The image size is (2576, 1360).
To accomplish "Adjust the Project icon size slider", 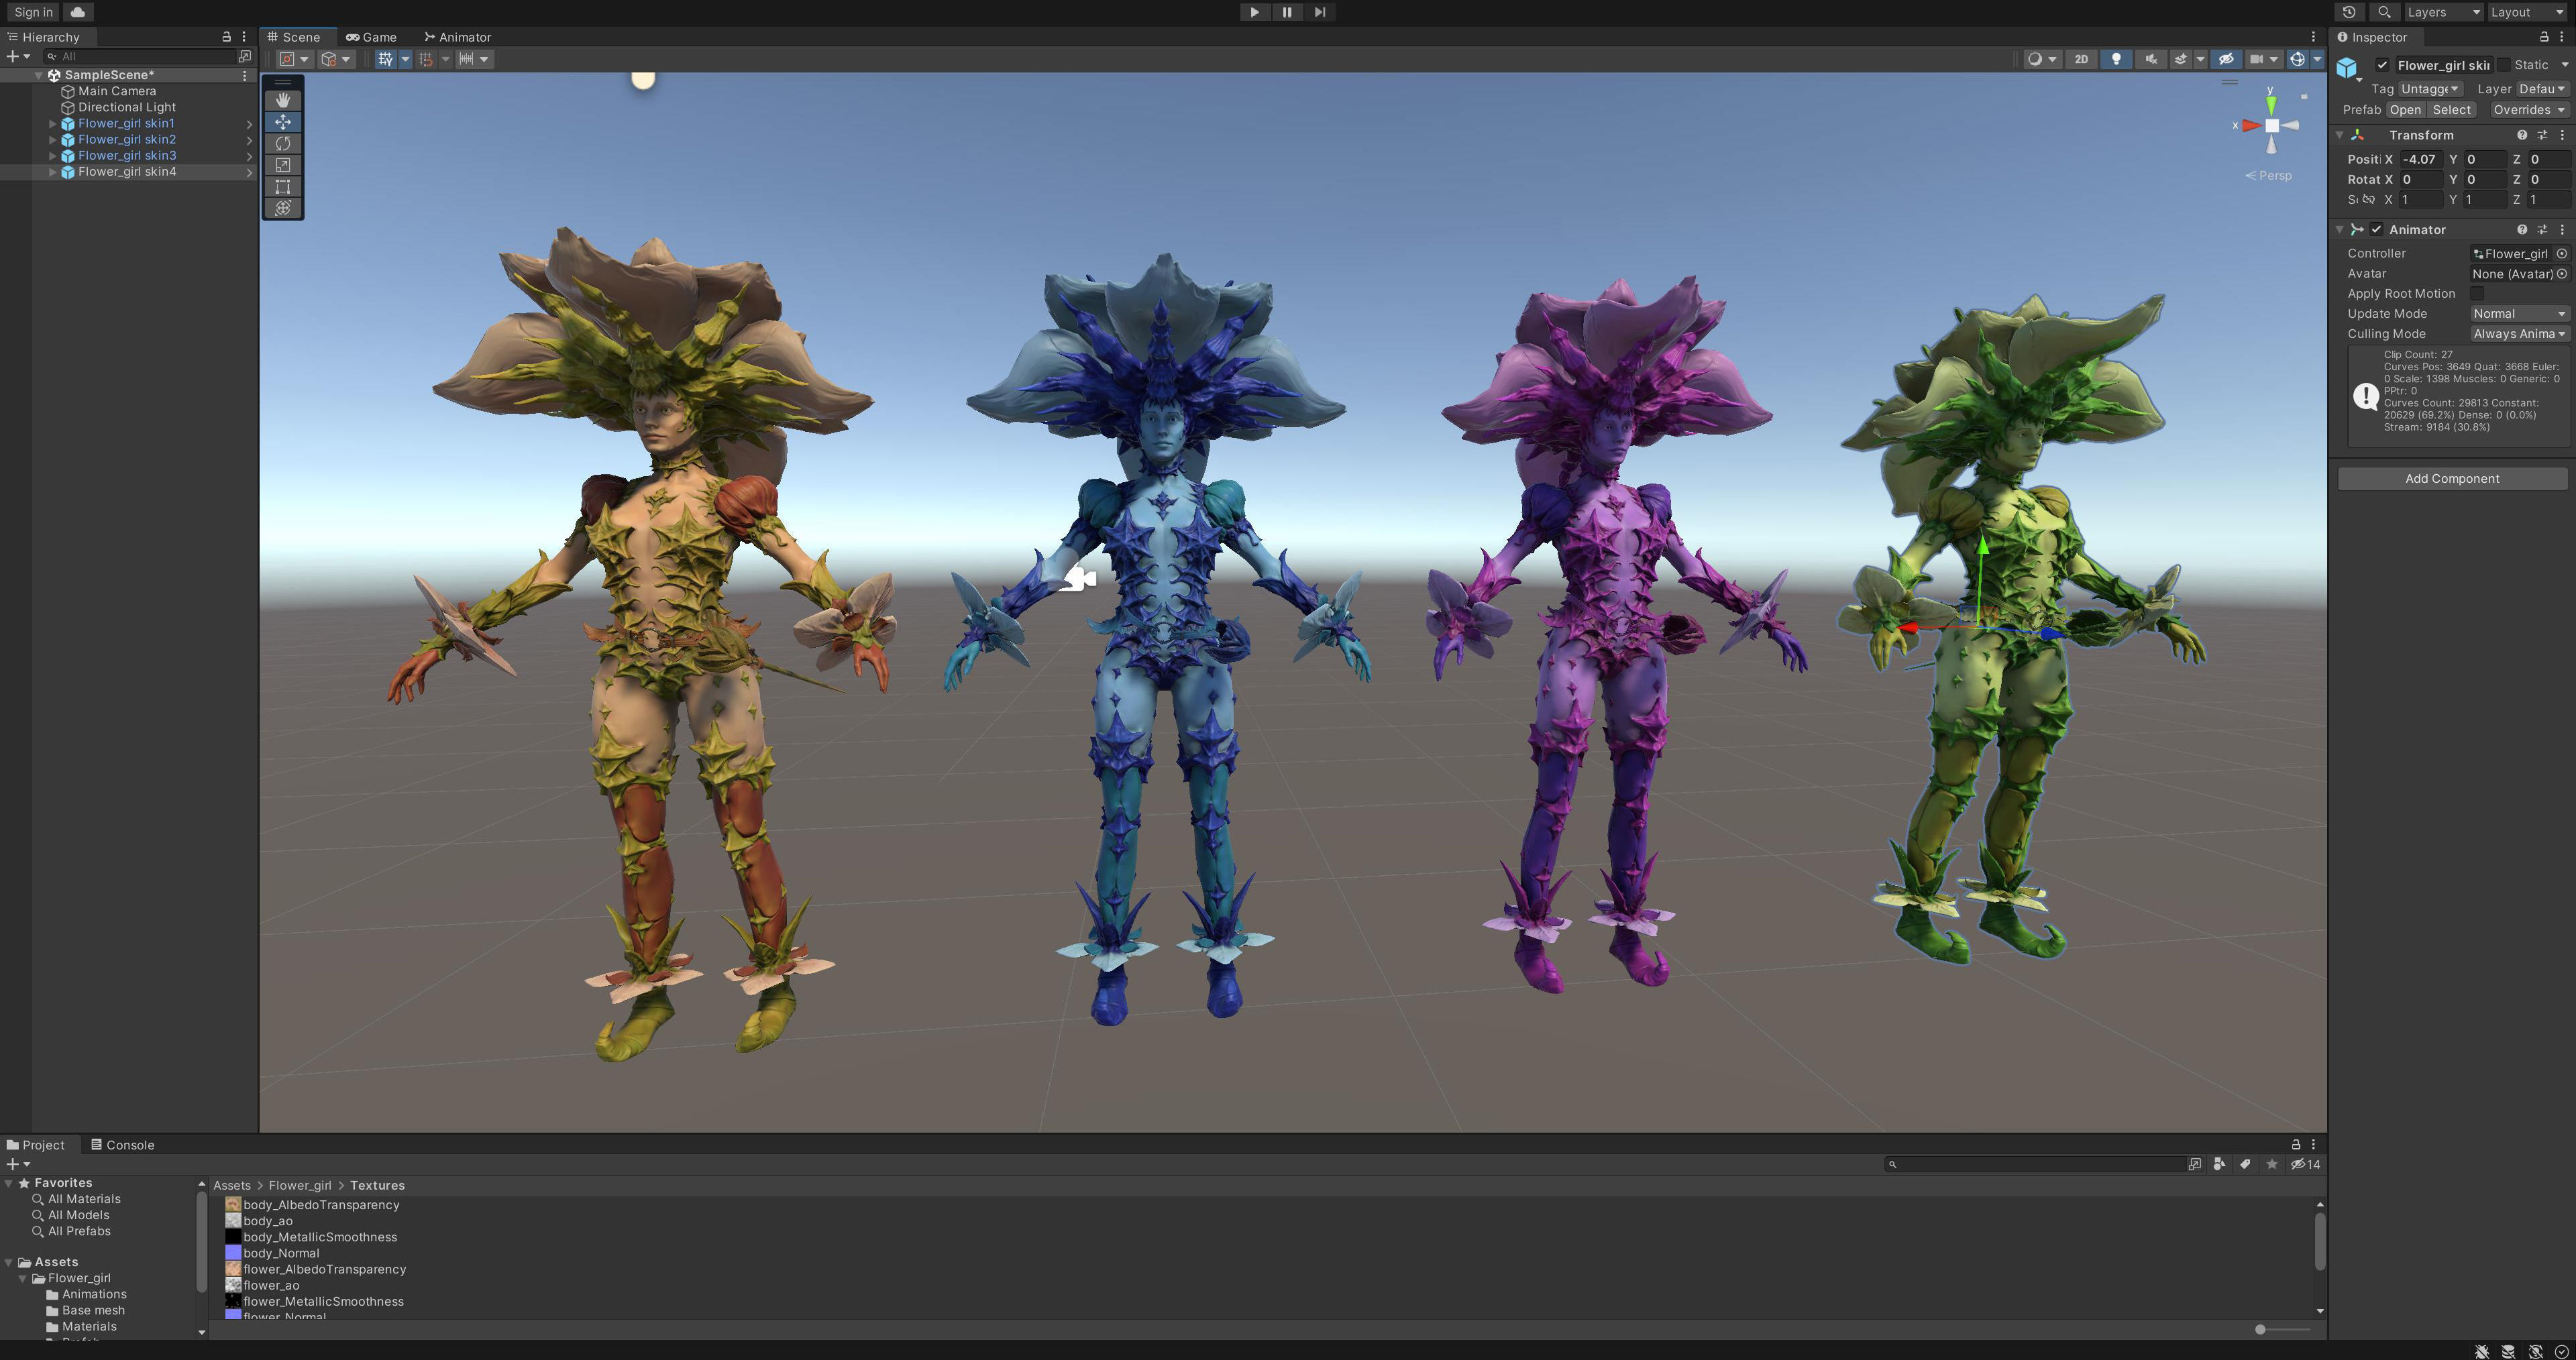I will 2260,1329.
